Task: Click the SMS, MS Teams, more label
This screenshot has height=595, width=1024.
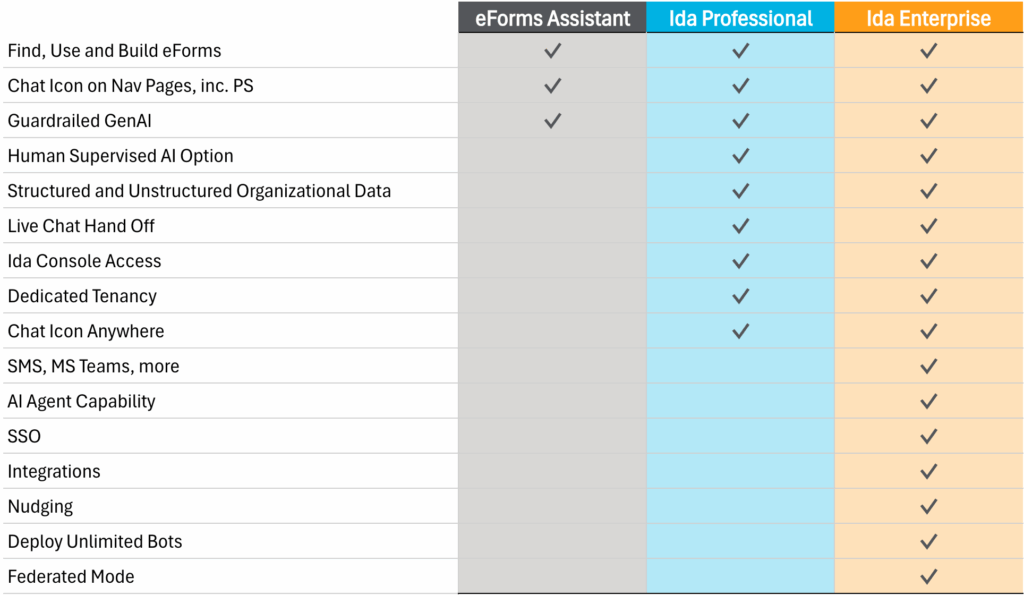Action: coord(93,366)
